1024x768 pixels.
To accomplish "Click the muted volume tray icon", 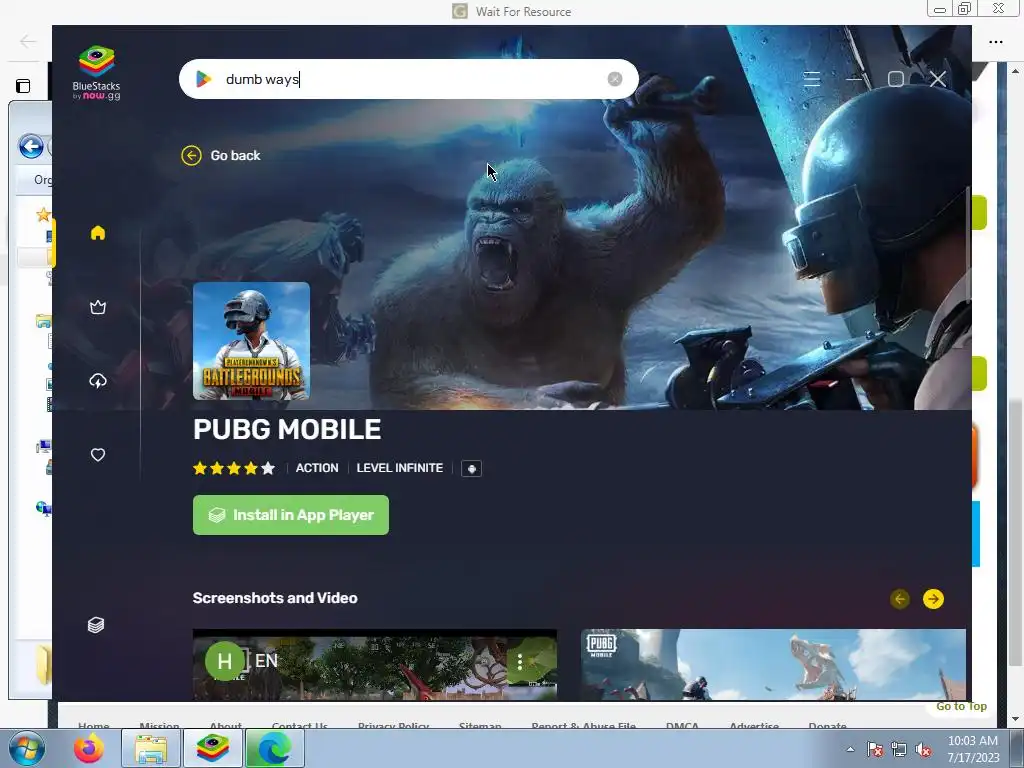I will pyautogui.click(x=923, y=749).
